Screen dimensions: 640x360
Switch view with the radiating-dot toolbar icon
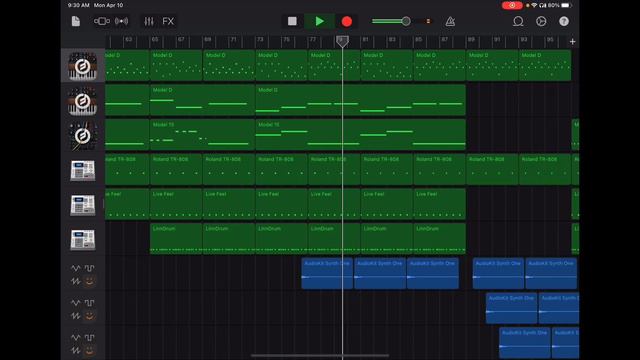pos(122,21)
